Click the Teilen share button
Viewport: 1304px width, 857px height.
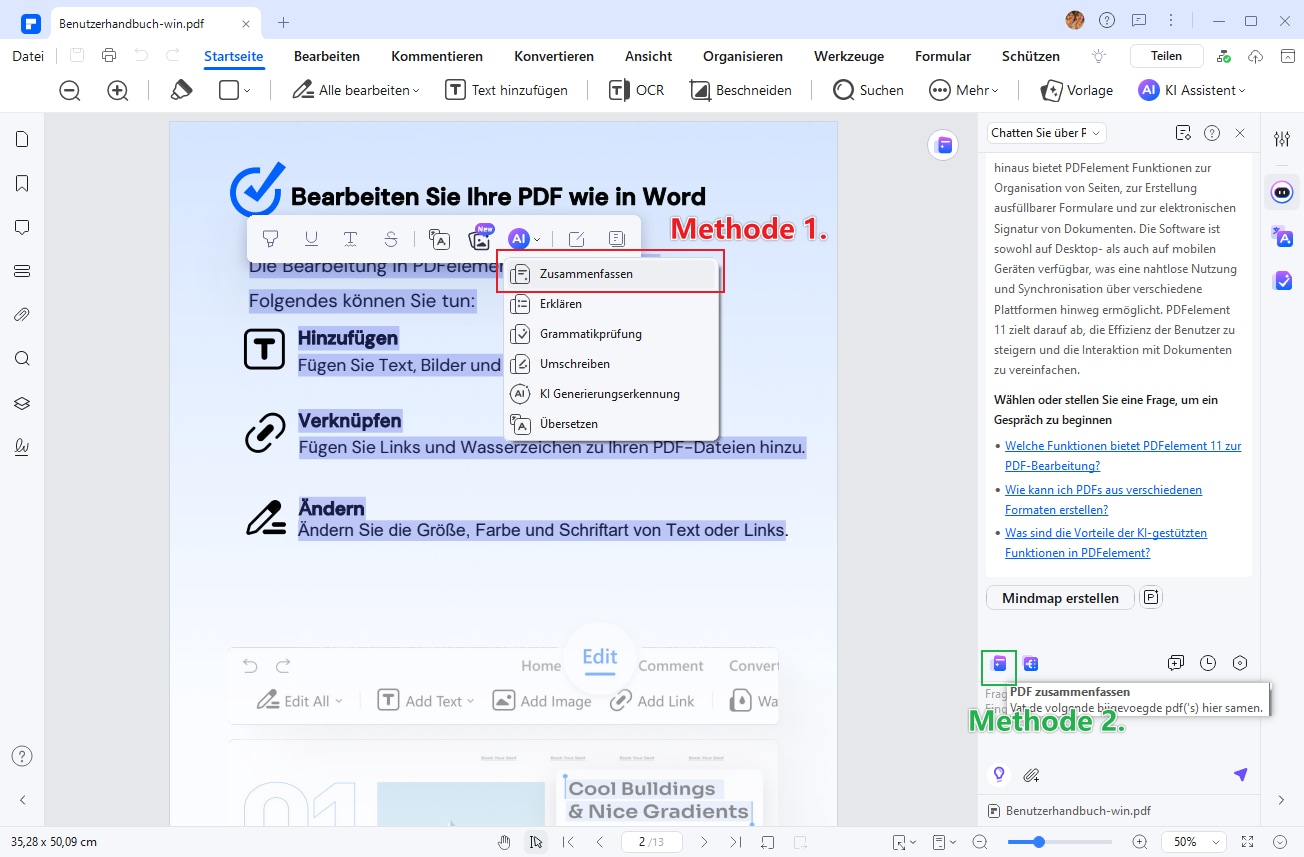[1166, 56]
